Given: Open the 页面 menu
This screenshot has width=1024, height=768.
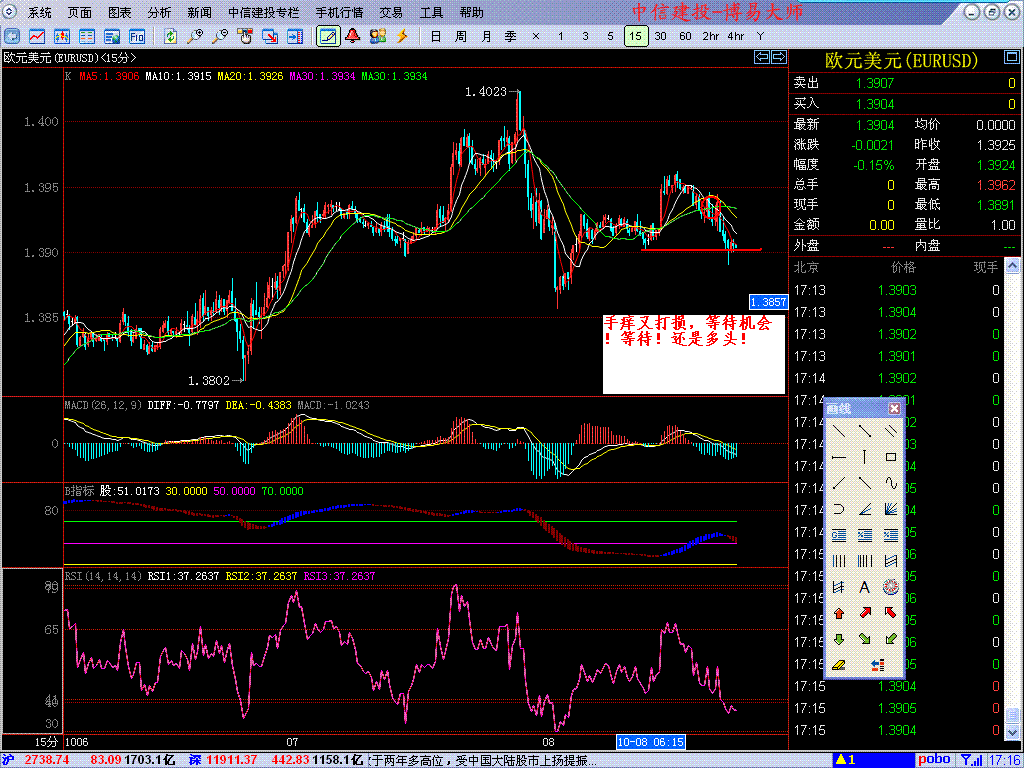Looking at the screenshot, I should [80, 12].
